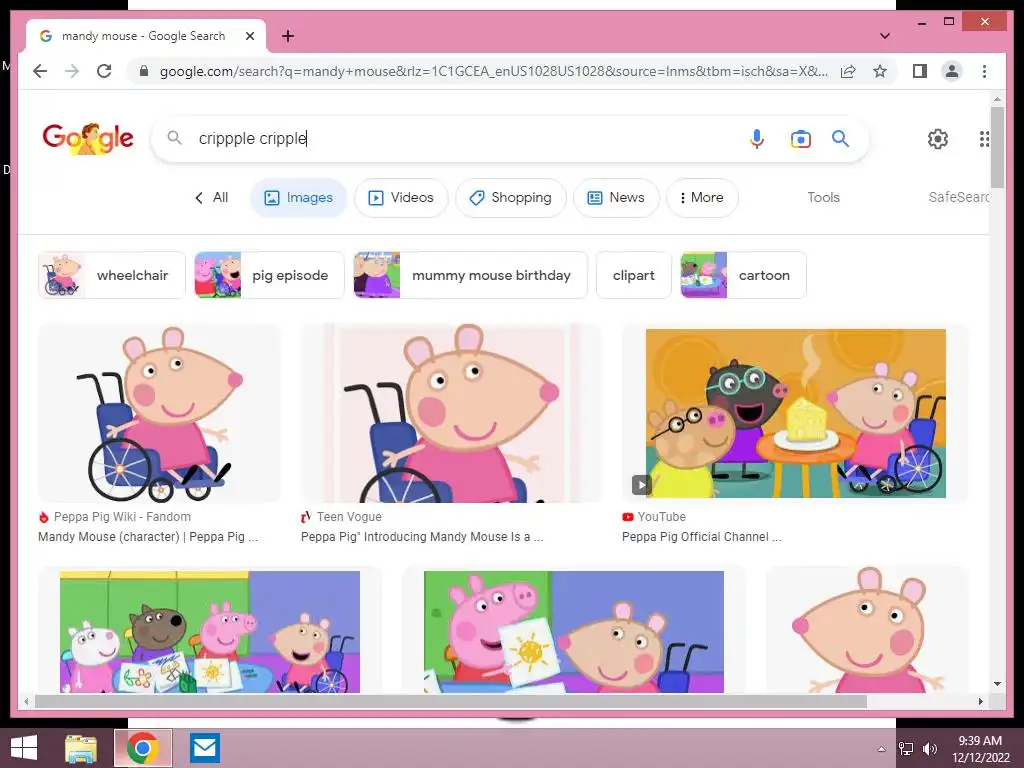Screen dimensions: 1024x768
Task: Open the SafeSearch setting
Action: pyautogui.click(x=958, y=197)
